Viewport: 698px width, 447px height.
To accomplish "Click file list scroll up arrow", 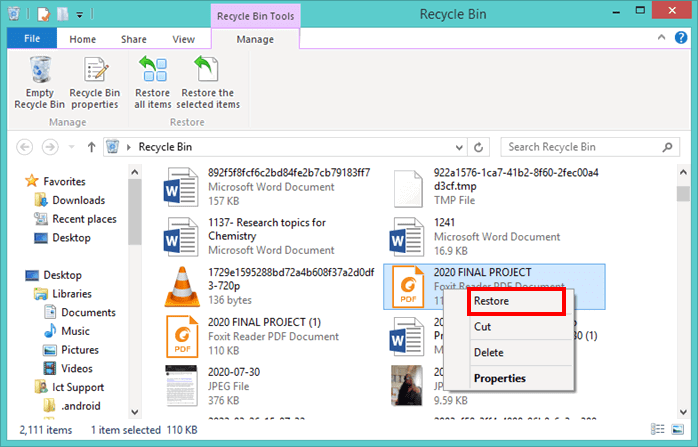I will pyautogui.click(x=683, y=172).
